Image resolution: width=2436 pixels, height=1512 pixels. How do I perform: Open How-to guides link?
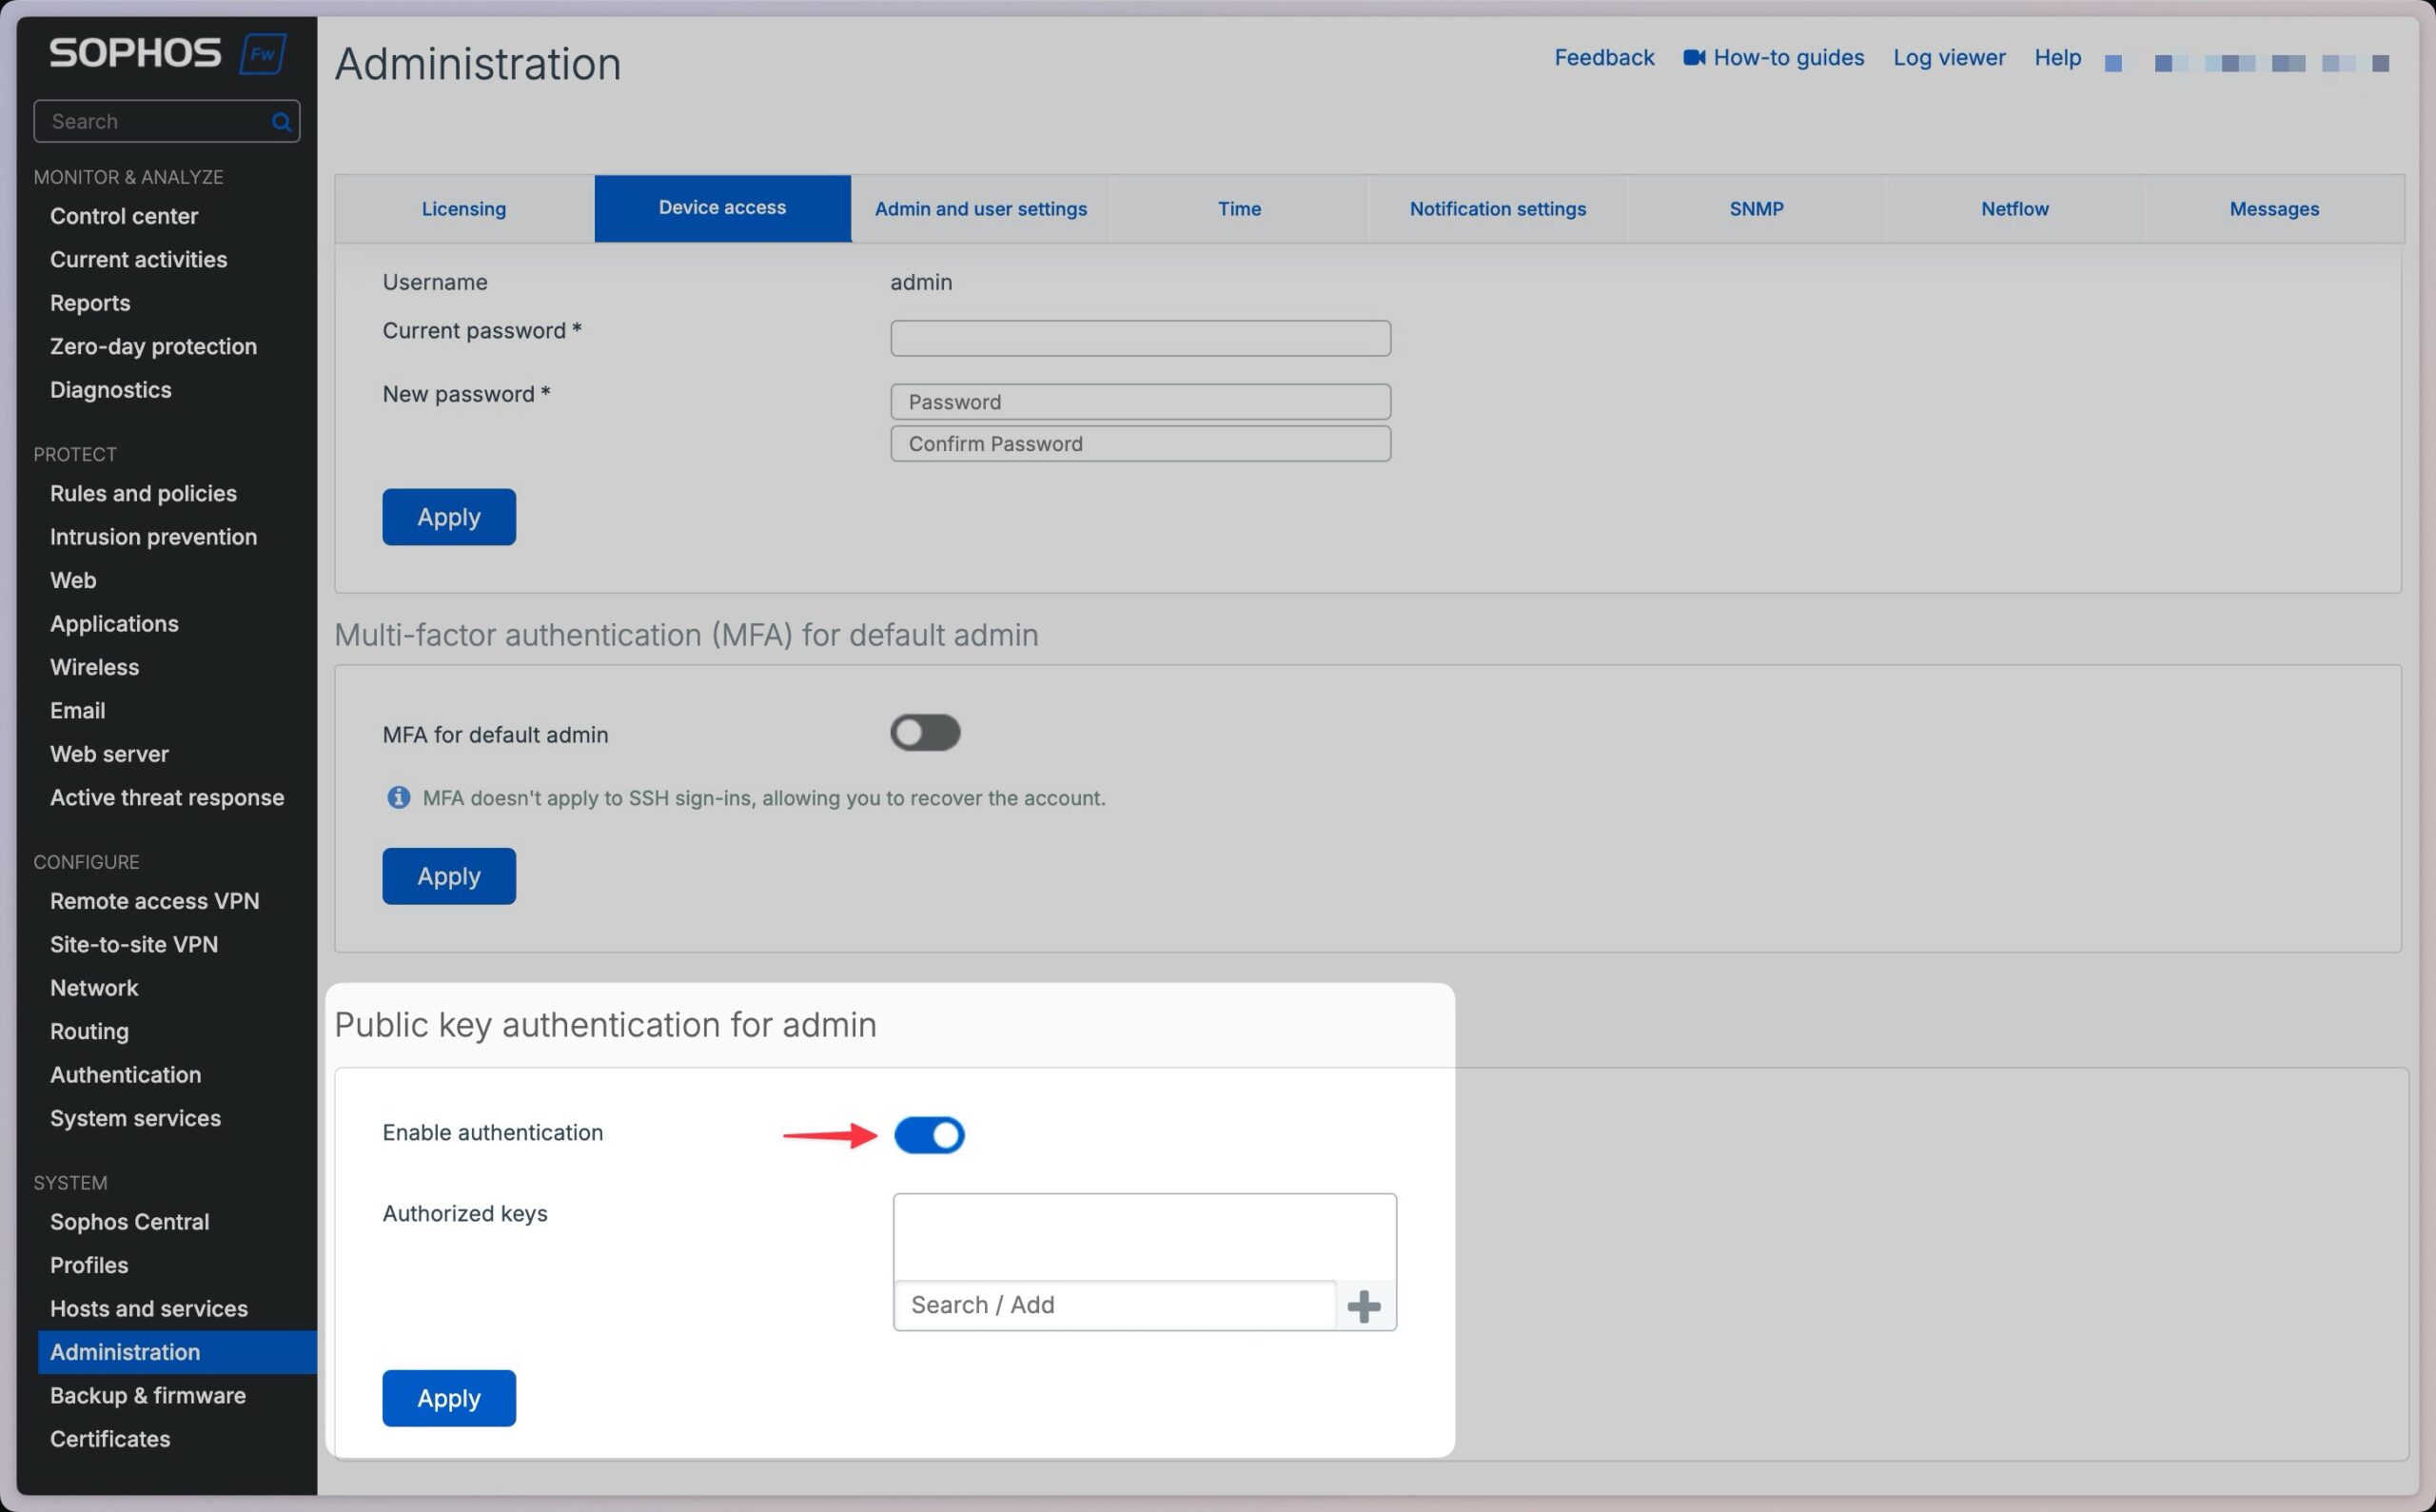click(1788, 58)
